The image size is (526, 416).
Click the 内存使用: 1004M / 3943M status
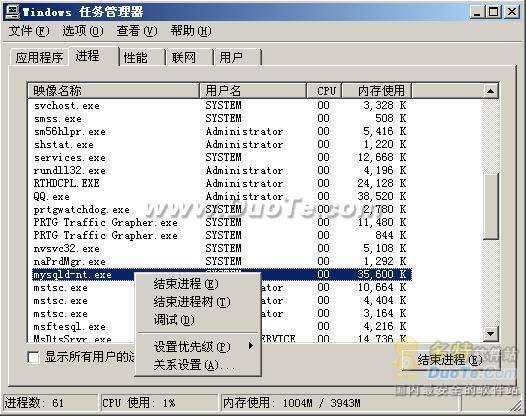click(x=339, y=403)
